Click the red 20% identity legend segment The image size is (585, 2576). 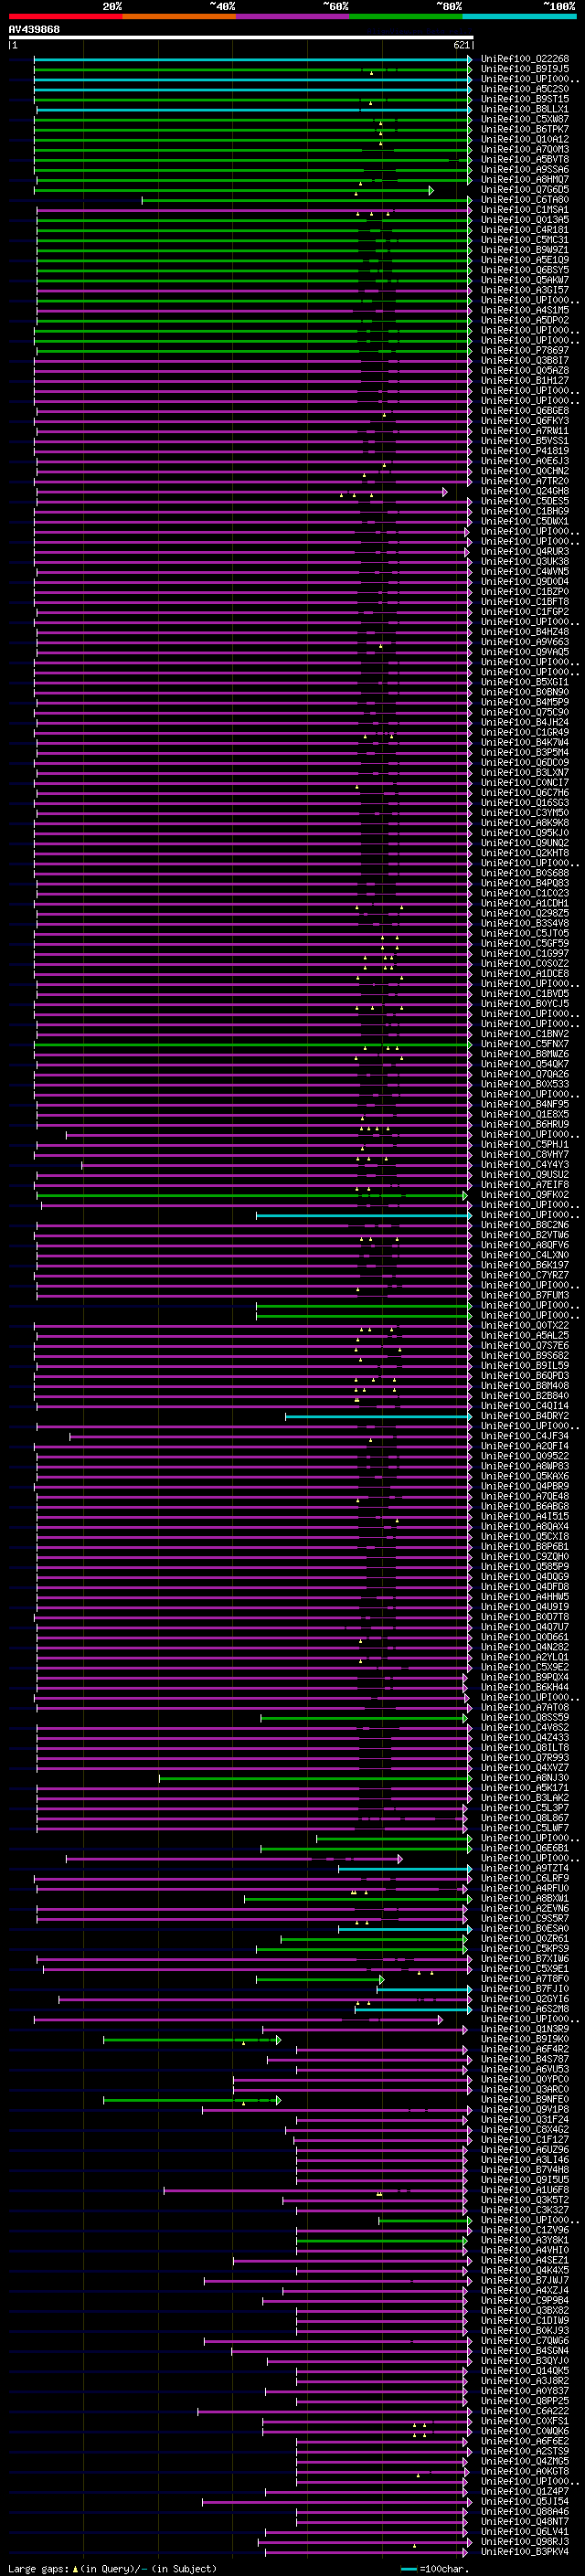click(65, 16)
